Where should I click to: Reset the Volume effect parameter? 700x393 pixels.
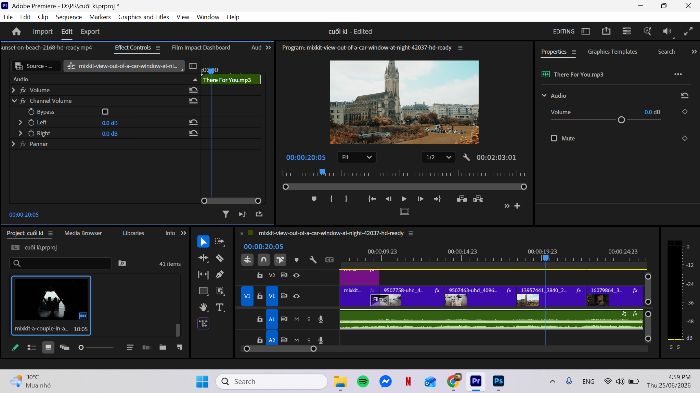coord(193,90)
